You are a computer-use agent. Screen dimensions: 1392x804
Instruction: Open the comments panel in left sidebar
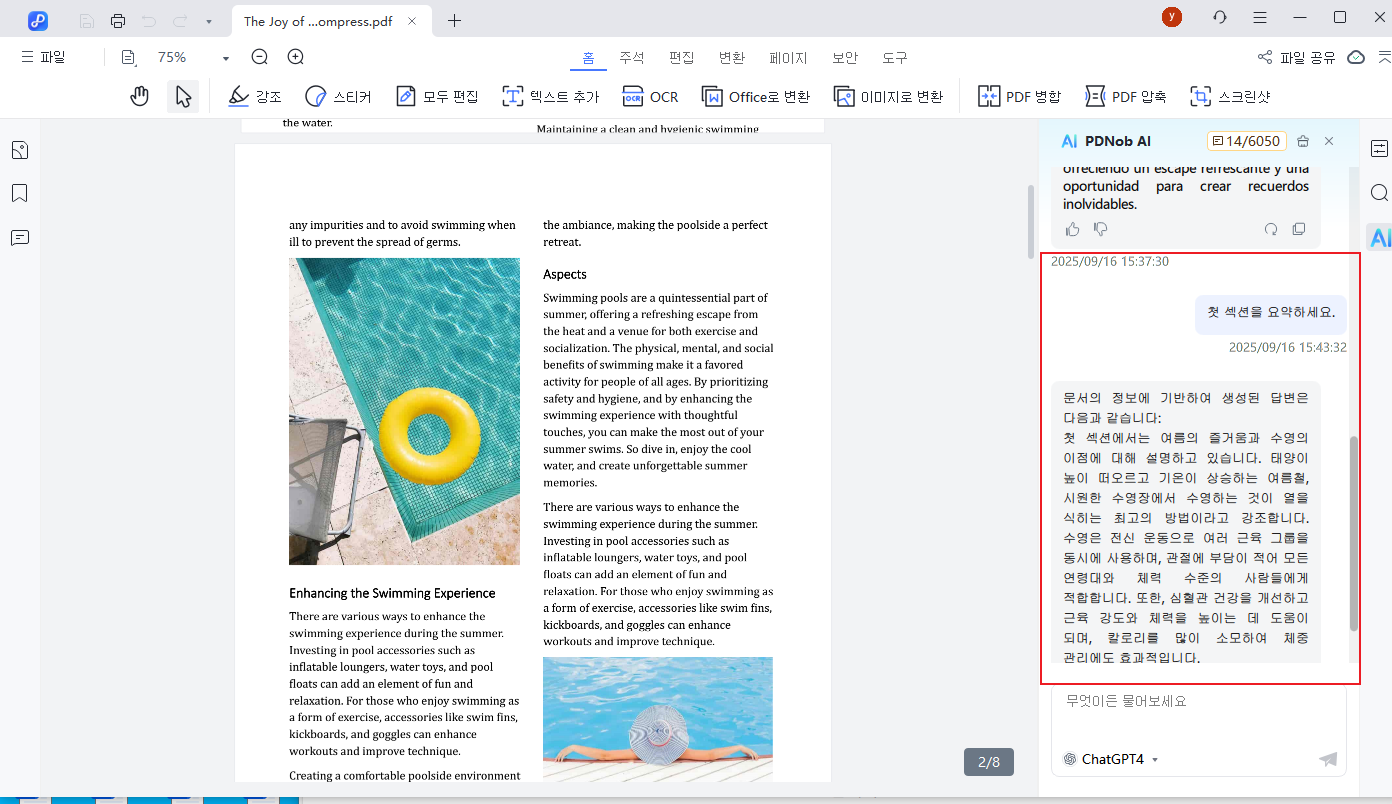click(20, 237)
